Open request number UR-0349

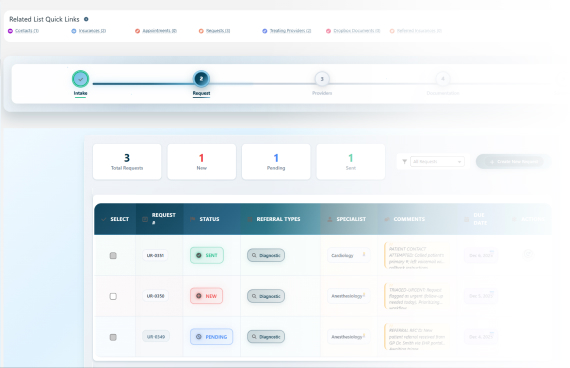tap(156, 337)
